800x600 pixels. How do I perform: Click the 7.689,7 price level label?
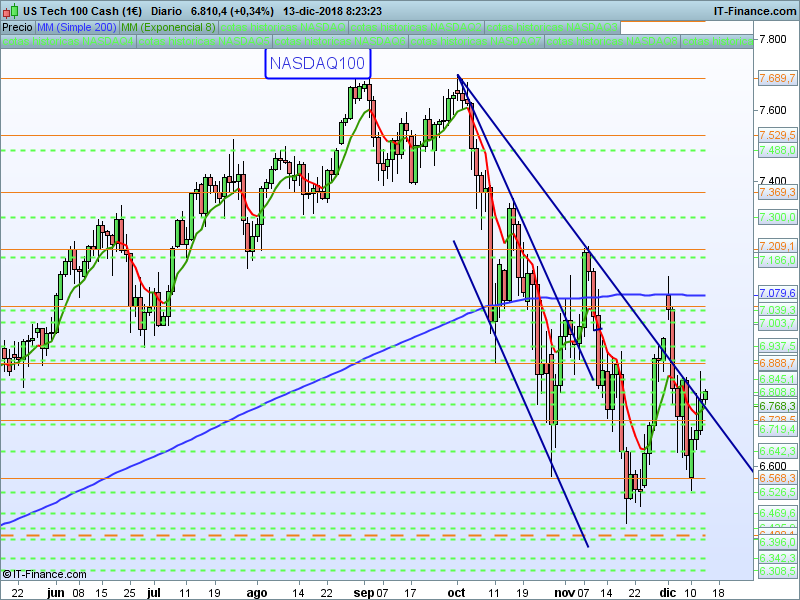point(777,78)
